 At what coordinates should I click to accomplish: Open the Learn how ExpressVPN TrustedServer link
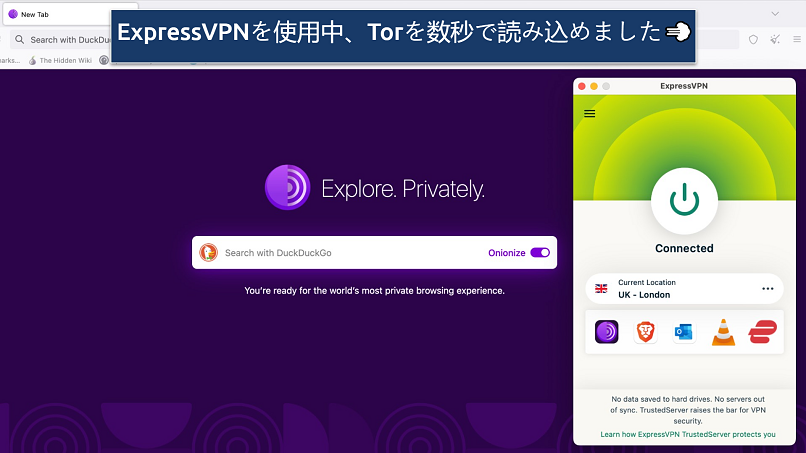[x=687, y=435]
